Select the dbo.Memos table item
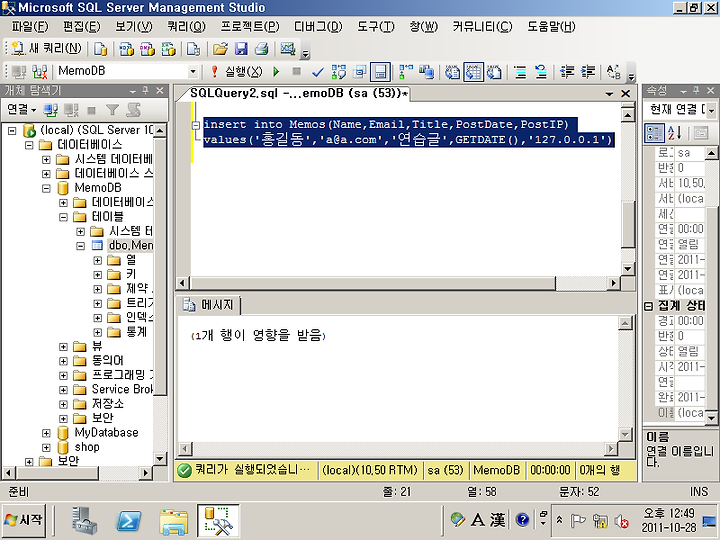Viewport: 720px width, 540px height. pos(130,245)
